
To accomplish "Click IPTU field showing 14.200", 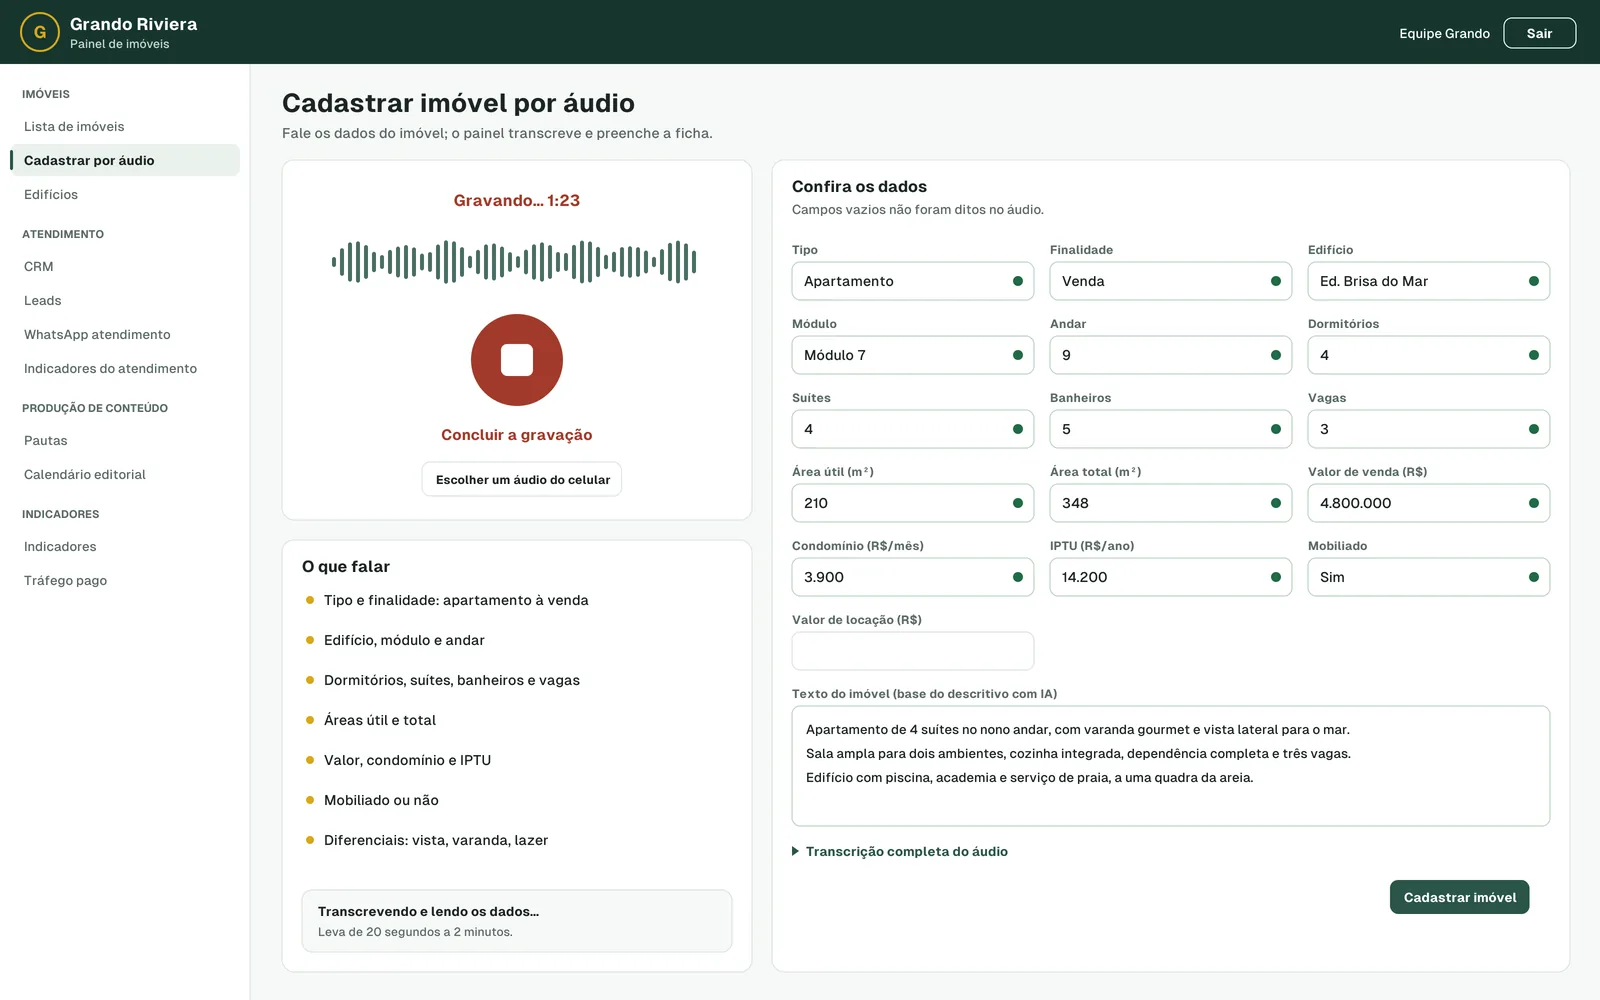I will click(x=1171, y=577).
